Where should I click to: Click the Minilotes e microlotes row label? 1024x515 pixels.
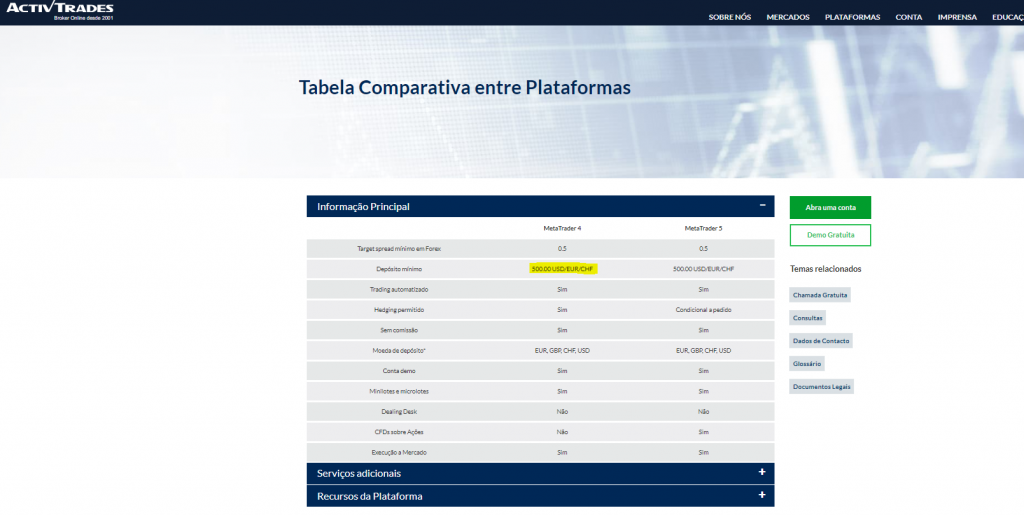[x=398, y=391]
